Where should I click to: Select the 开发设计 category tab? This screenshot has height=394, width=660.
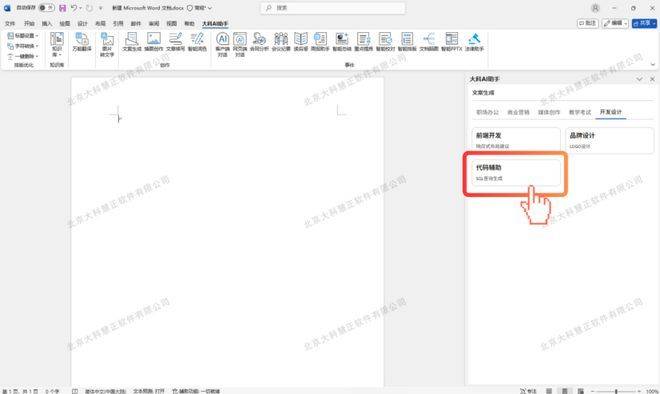(611, 112)
